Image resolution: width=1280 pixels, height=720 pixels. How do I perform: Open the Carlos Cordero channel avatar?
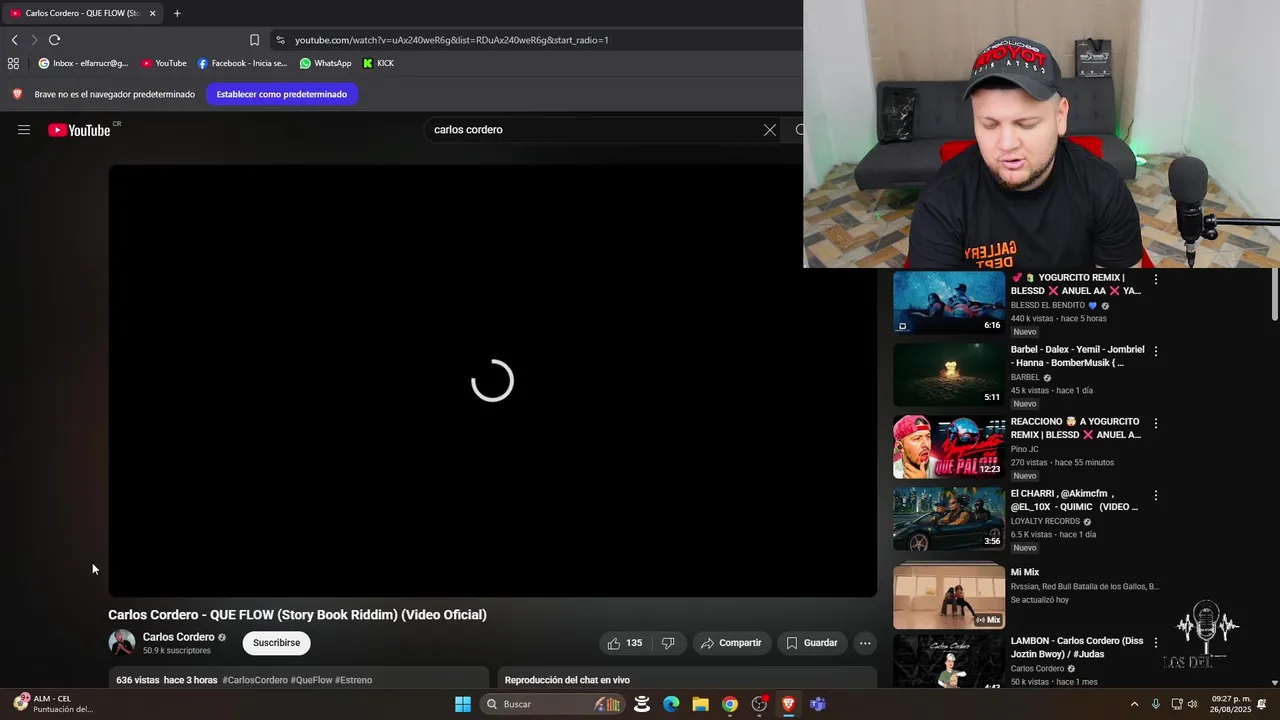[x=122, y=643]
